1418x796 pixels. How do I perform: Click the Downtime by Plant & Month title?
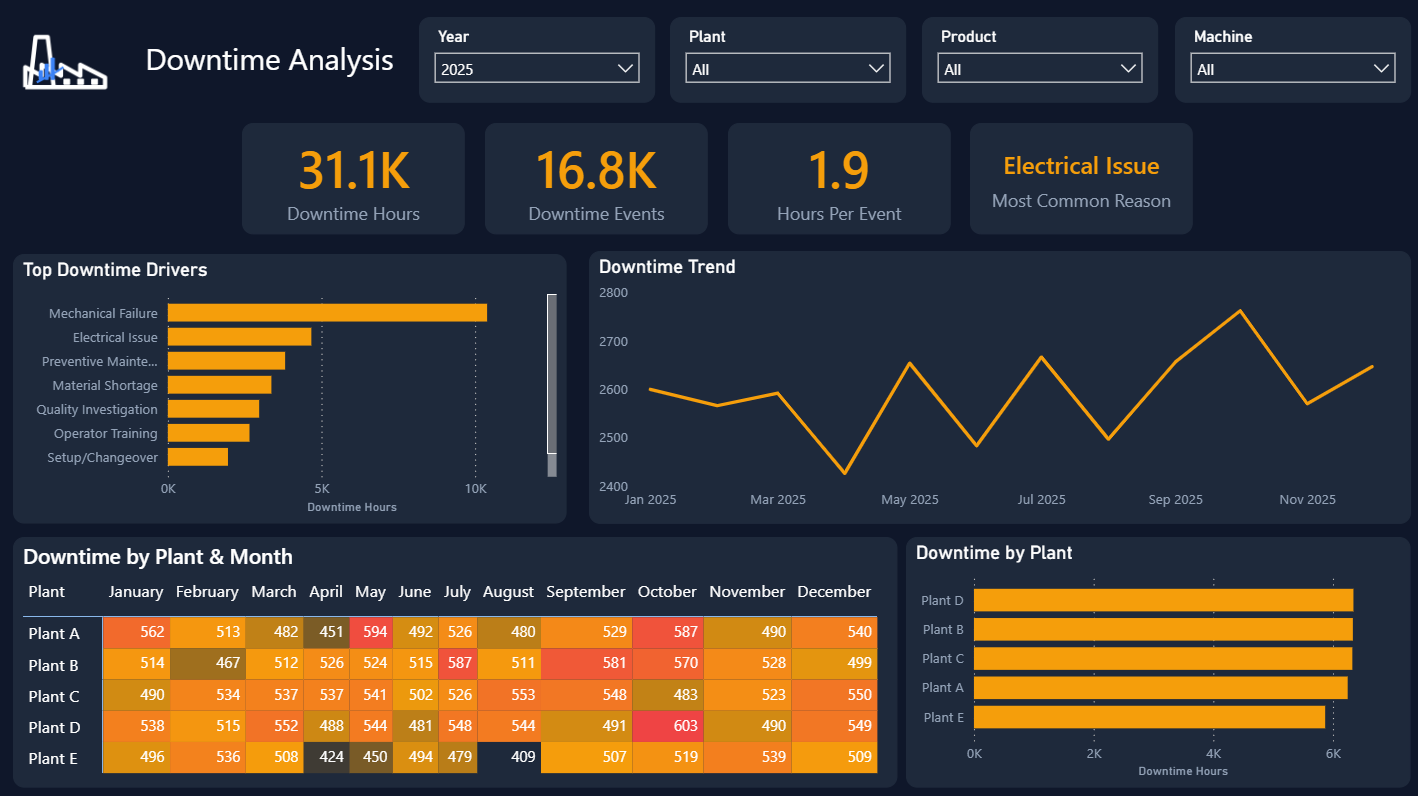pos(158,557)
